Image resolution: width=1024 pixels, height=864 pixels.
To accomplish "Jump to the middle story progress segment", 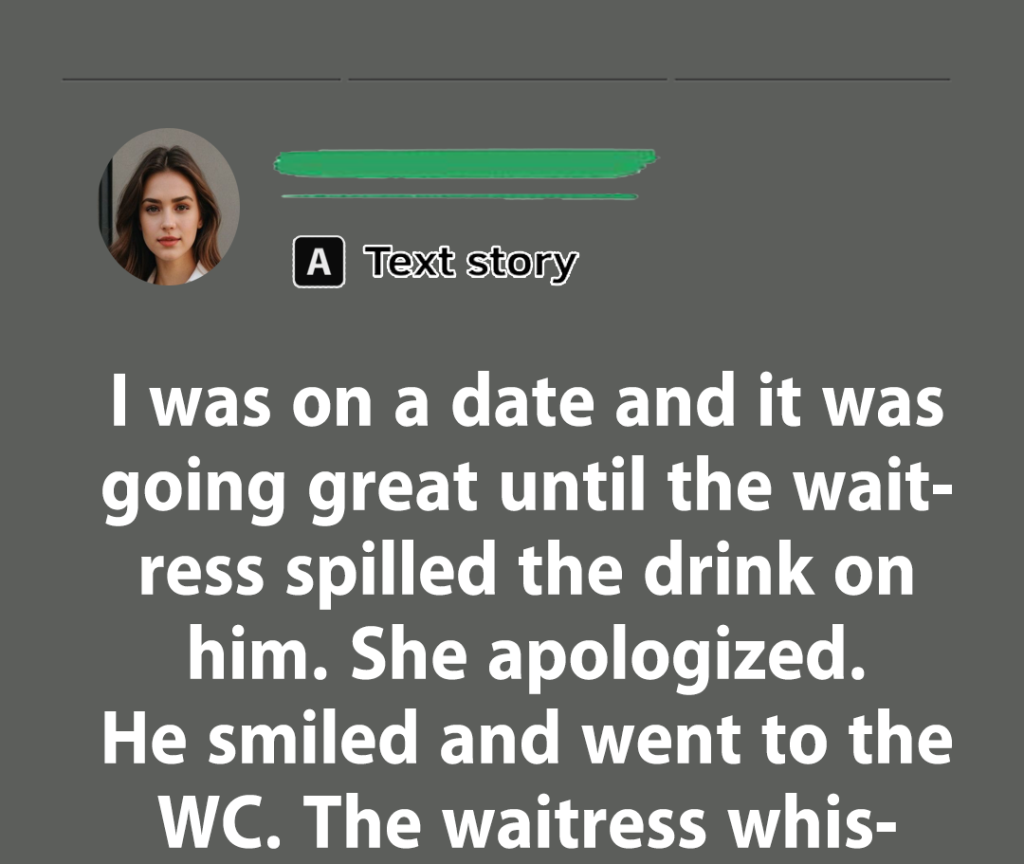I will [x=507, y=79].
